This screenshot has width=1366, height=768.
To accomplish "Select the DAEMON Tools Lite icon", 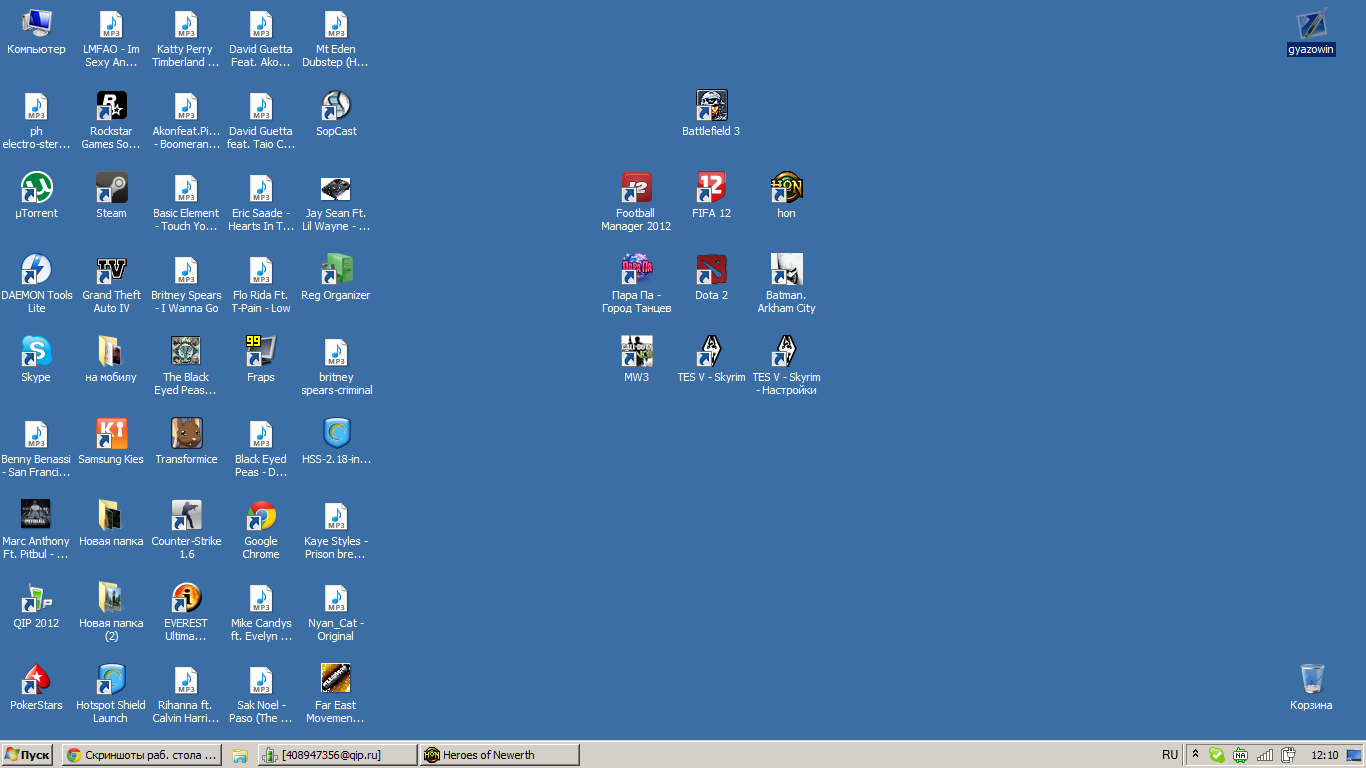I will click(36, 284).
